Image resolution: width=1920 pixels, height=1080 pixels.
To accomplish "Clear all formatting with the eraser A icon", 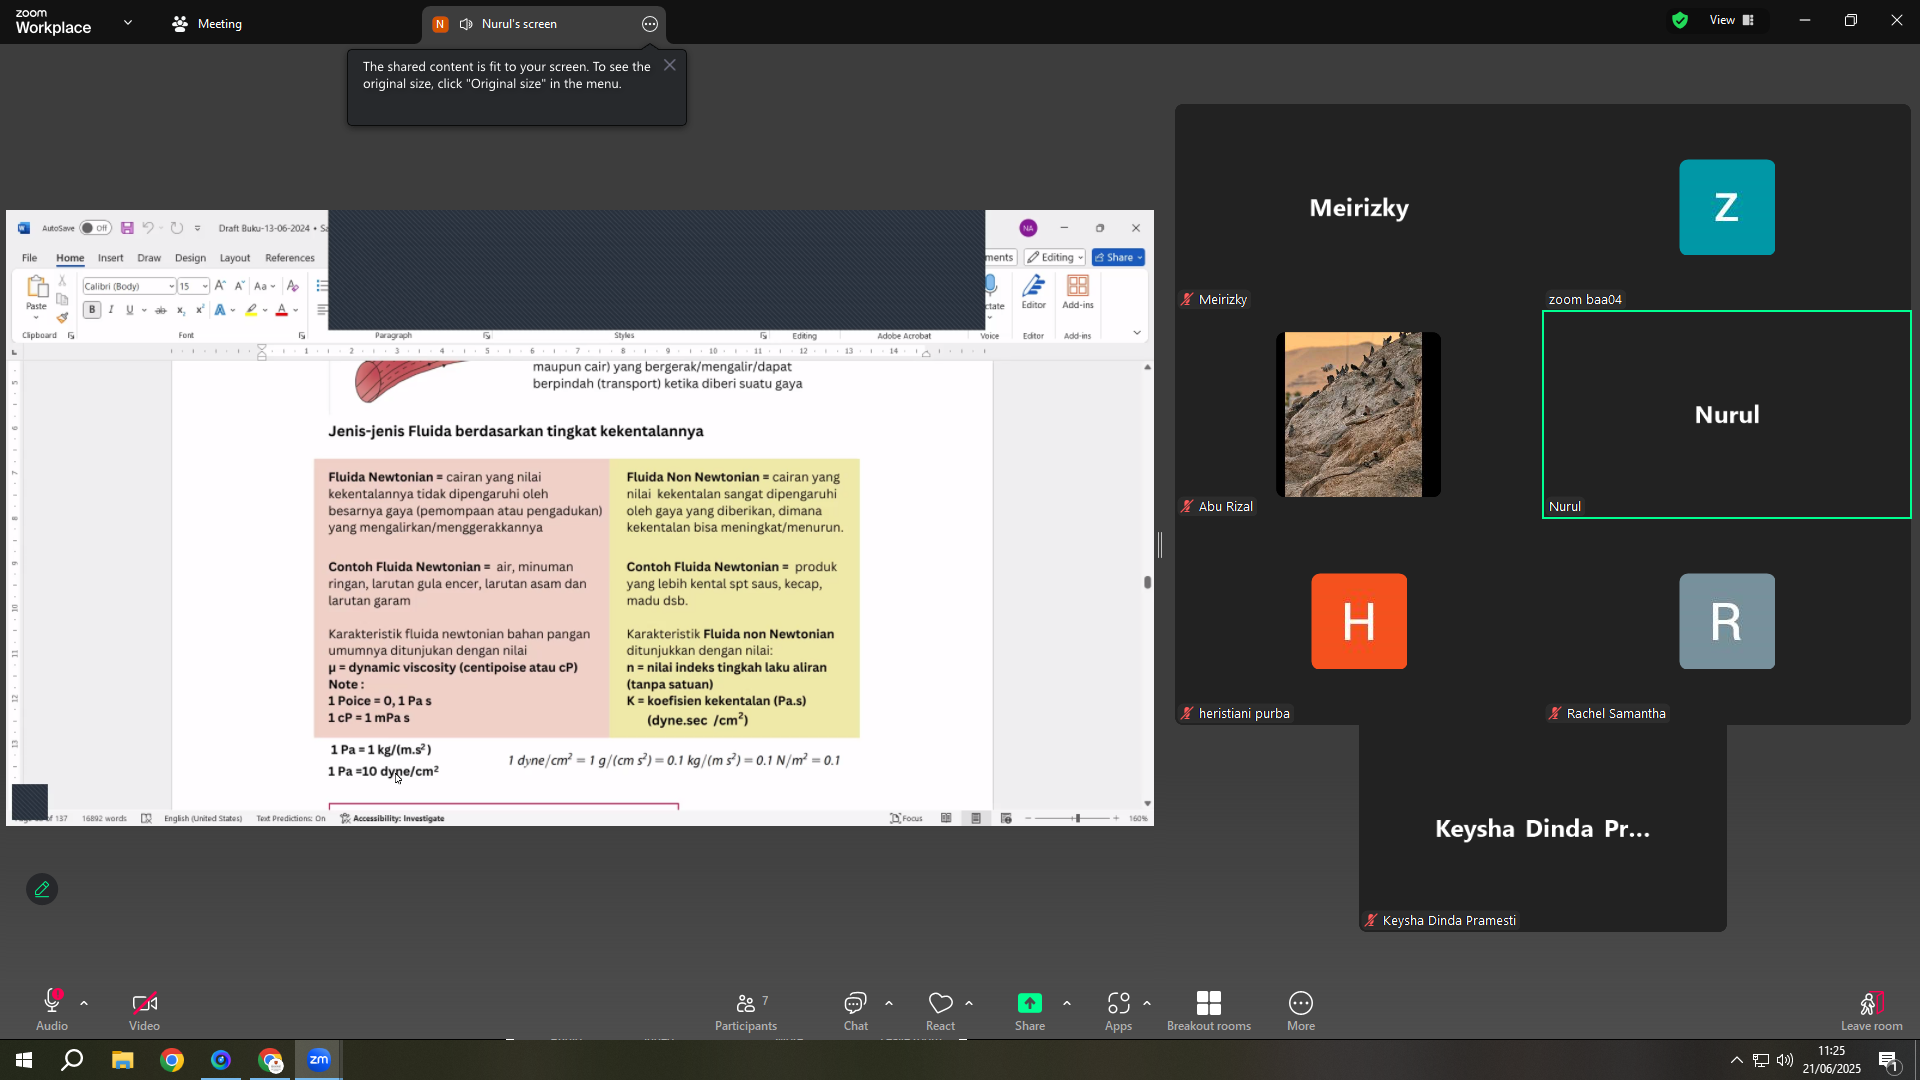I will (x=293, y=286).
